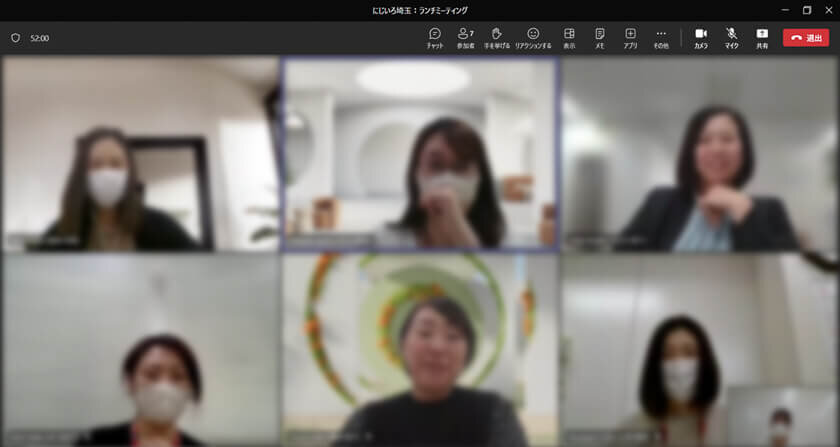Open the reactions (リアクションする) picker
The image size is (840, 447).
(533, 38)
